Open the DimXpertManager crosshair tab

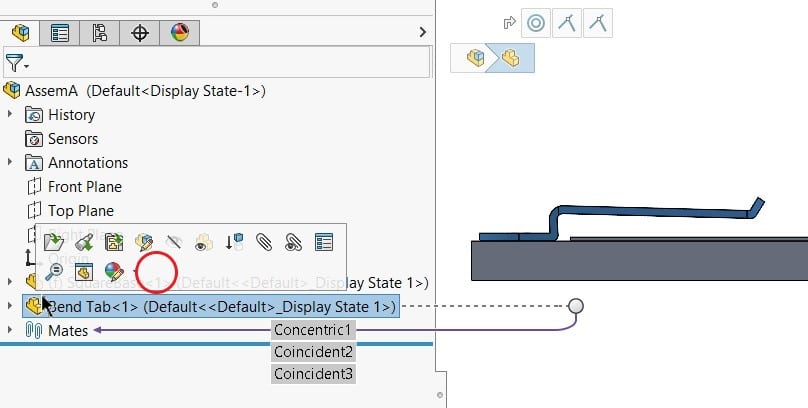140,32
